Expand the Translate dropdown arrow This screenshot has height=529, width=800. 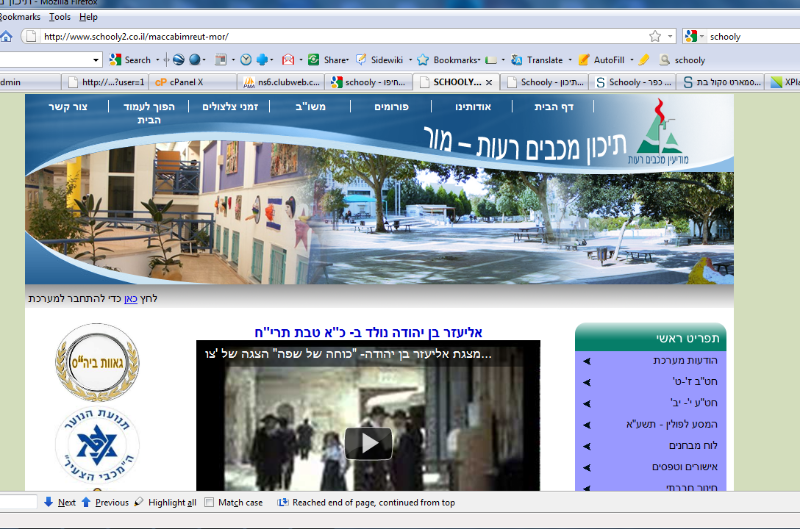(570, 60)
